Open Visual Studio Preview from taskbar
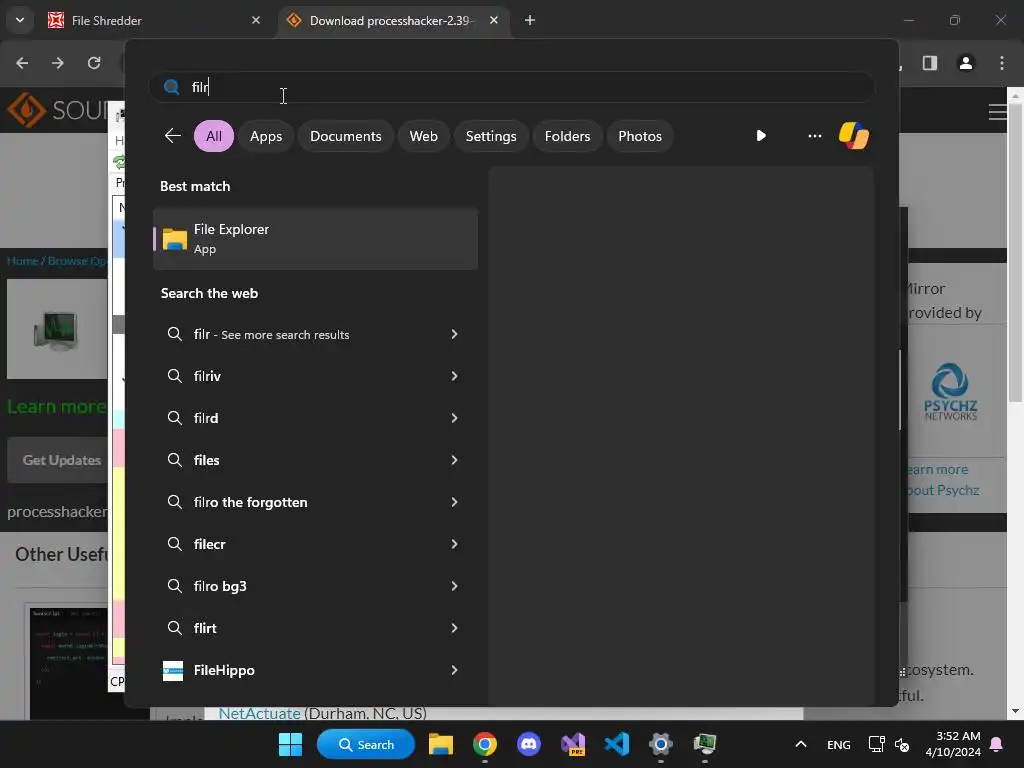This screenshot has width=1024, height=768. pos(573,744)
